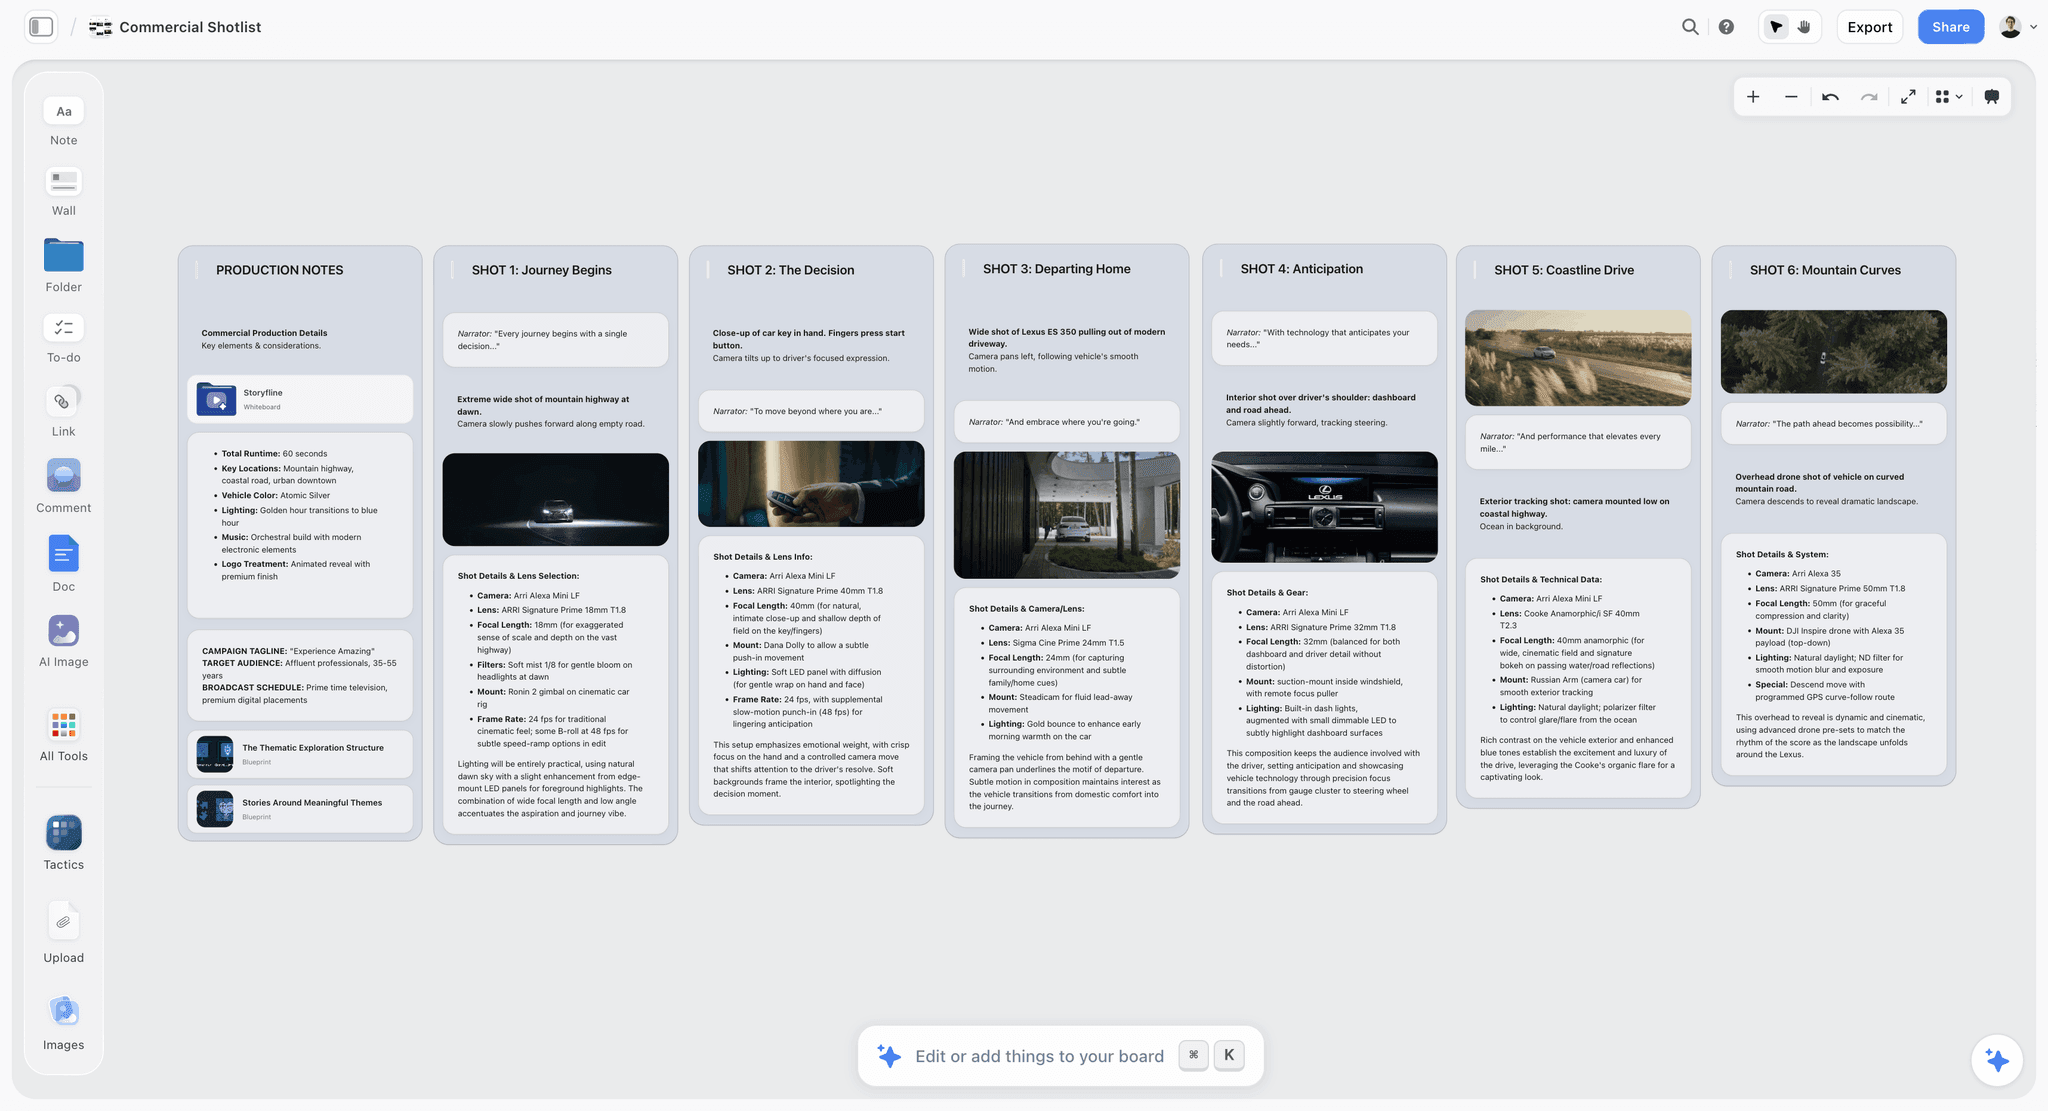This screenshot has width=2048, height=1111.
Task: Expand board to fullscreen
Action: pyautogui.click(x=1908, y=97)
